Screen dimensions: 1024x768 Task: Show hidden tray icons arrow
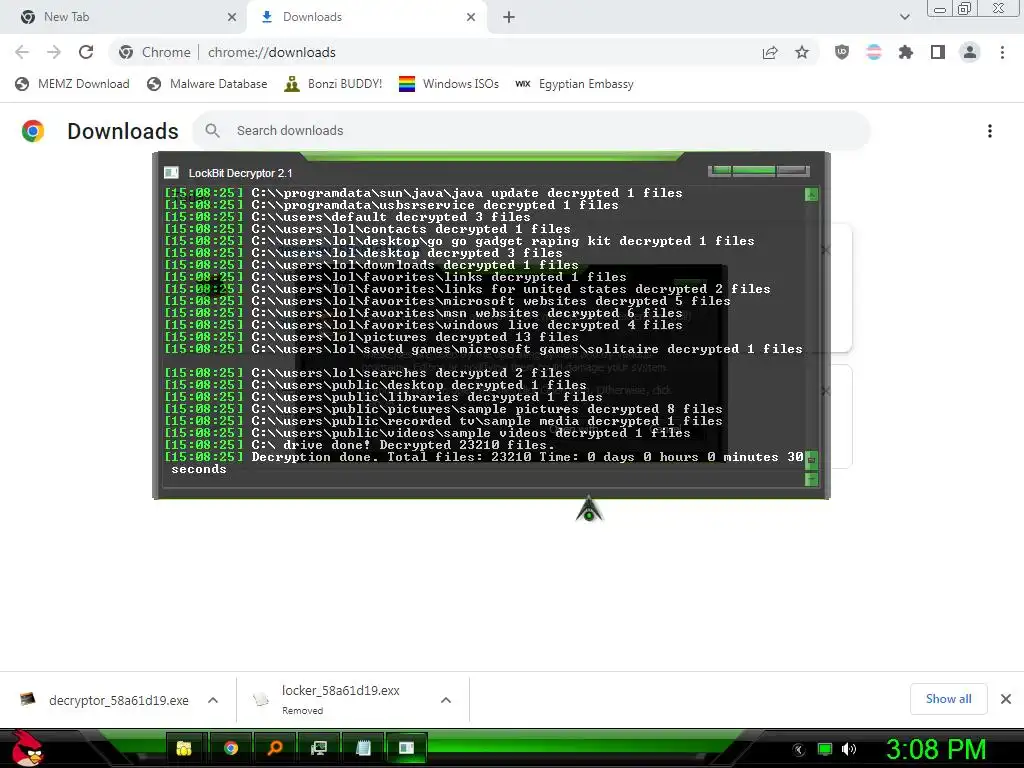799,750
